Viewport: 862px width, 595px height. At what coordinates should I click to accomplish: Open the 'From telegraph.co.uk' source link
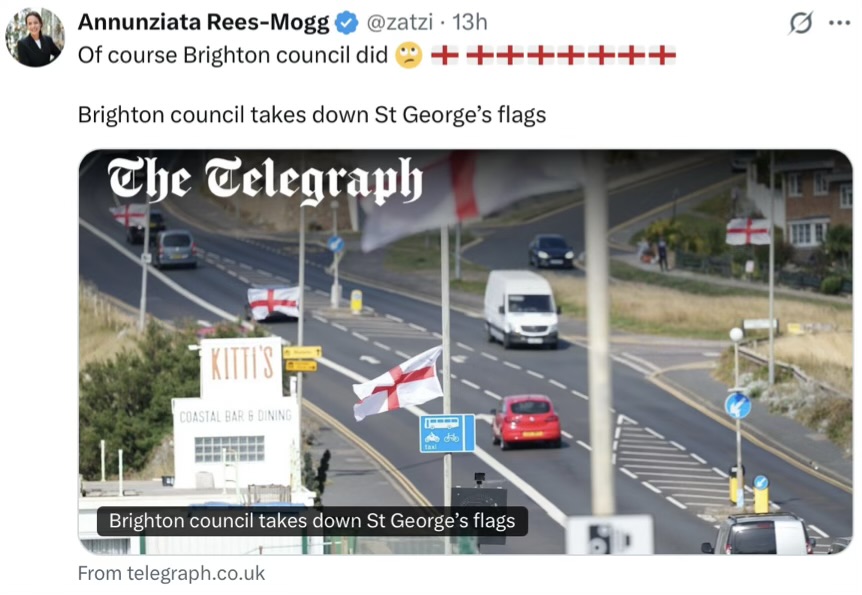(x=171, y=574)
